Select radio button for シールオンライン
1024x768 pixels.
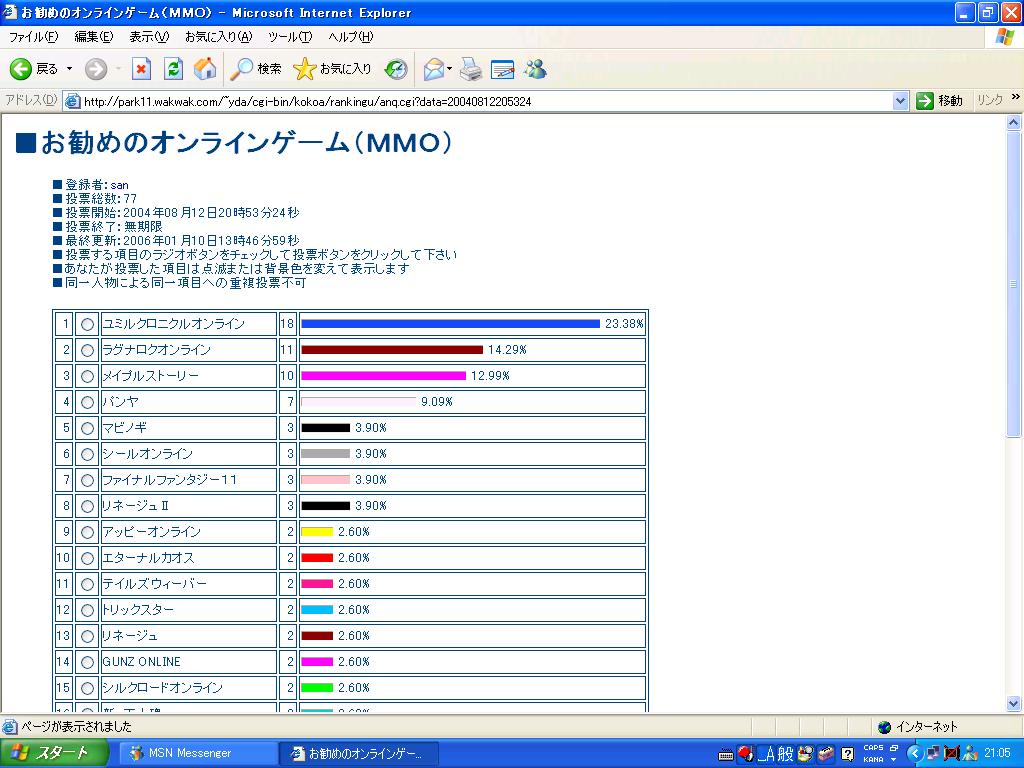pyautogui.click(x=87, y=454)
